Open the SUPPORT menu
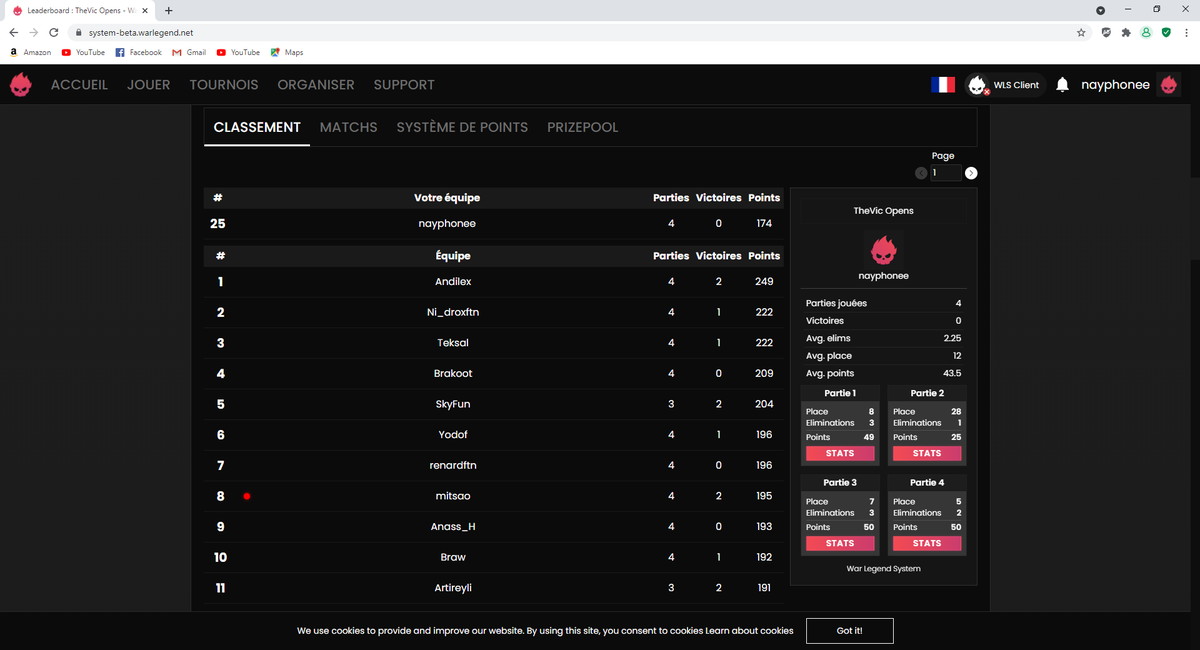The image size is (1200, 650). tap(404, 85)
